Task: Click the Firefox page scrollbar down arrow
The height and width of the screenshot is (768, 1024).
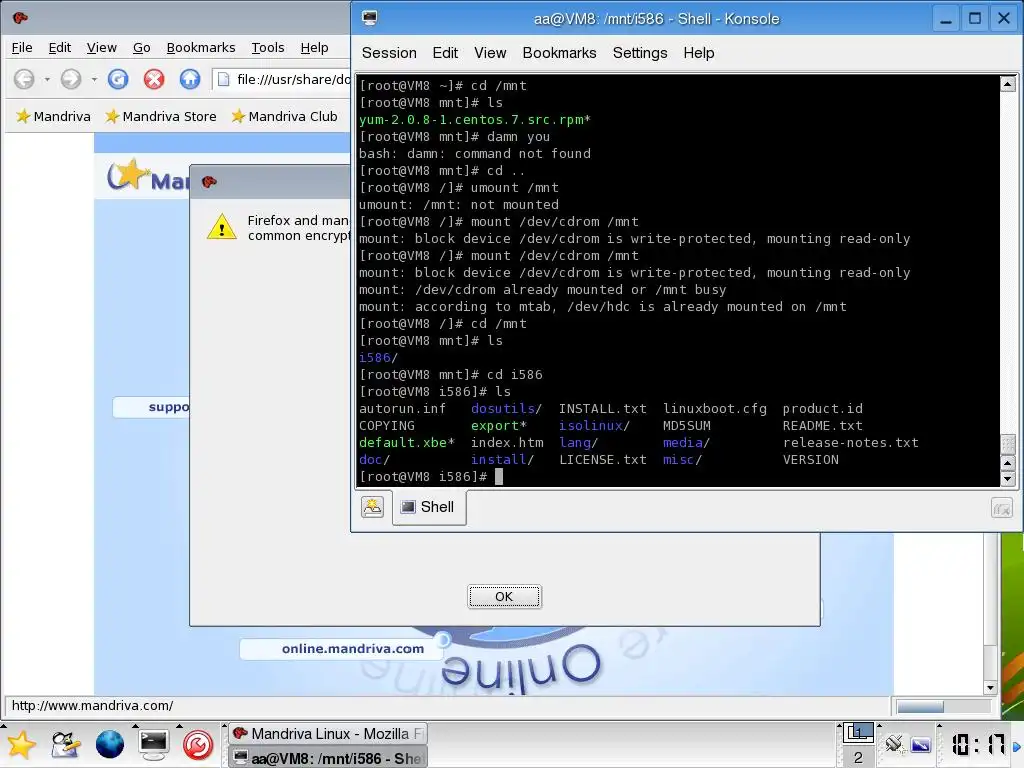Action: [990, 688]
